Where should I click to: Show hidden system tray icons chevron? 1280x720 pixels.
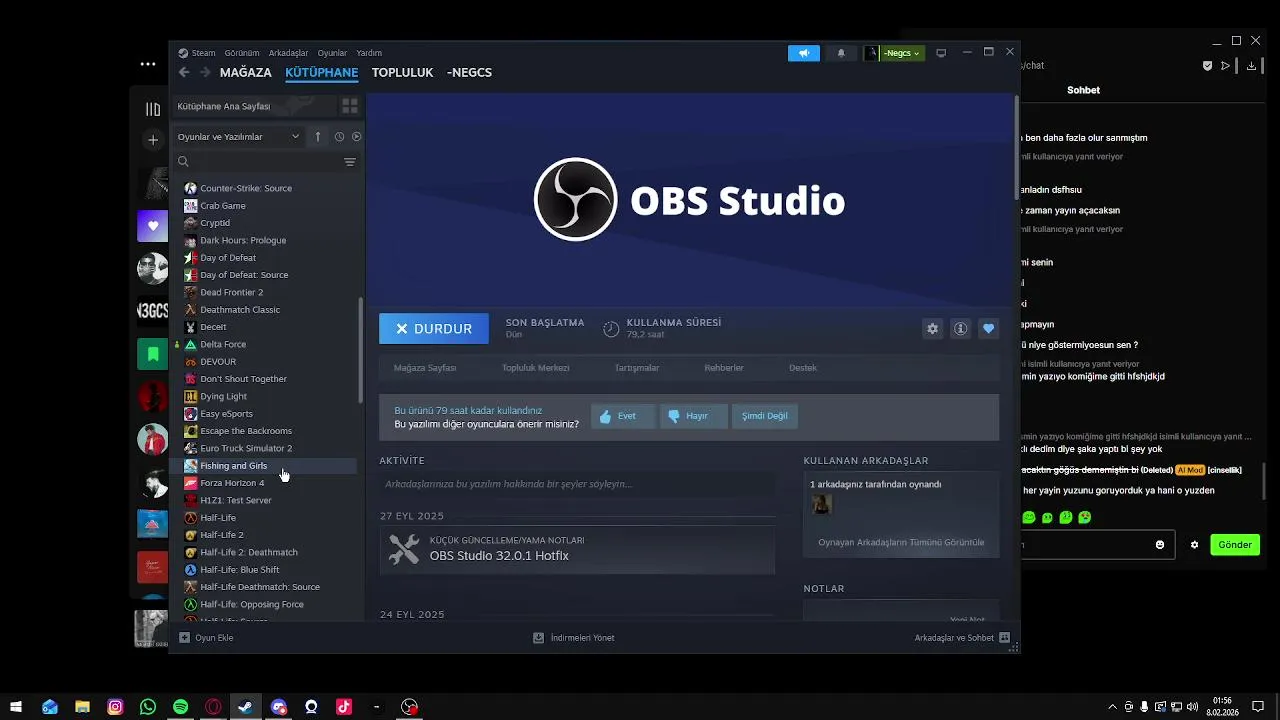(1113, 707)
